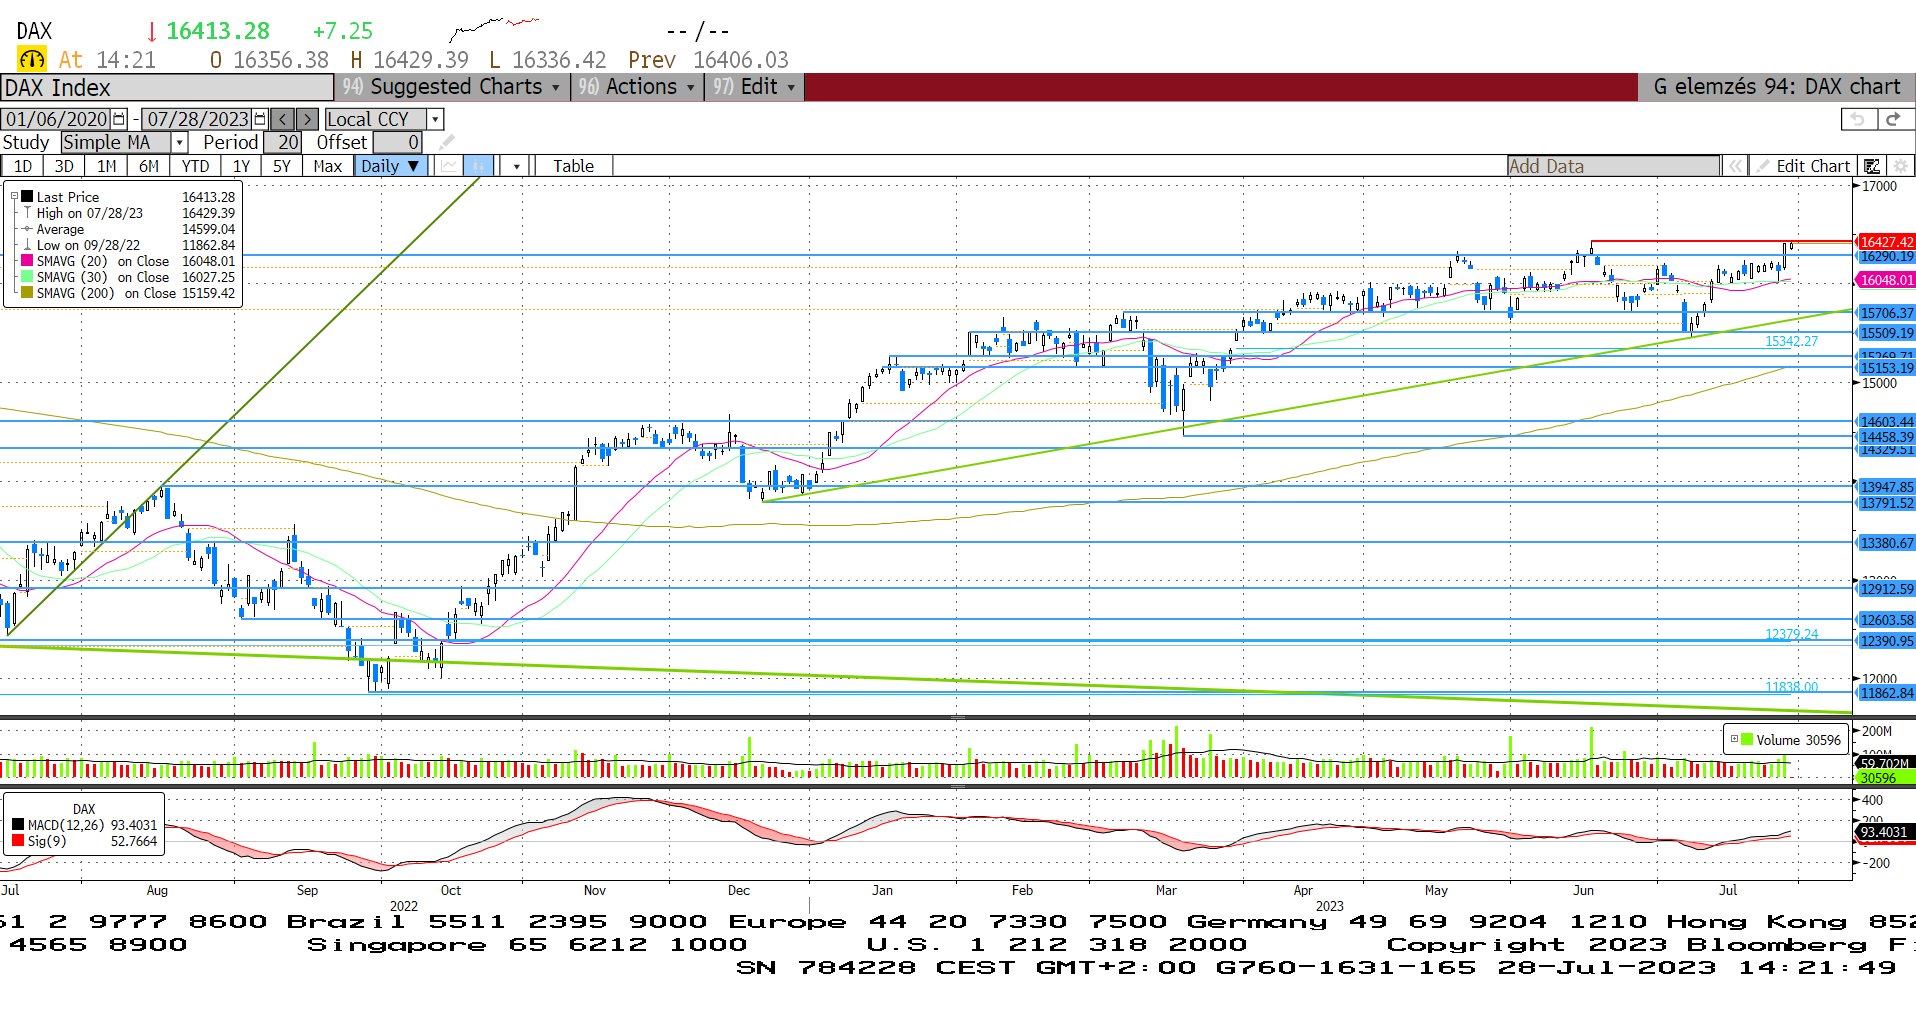The width and height of the screenshot is (1916, 1023).
Task: Click the 12379.24 annotation text
Action: click(1791, 634)
